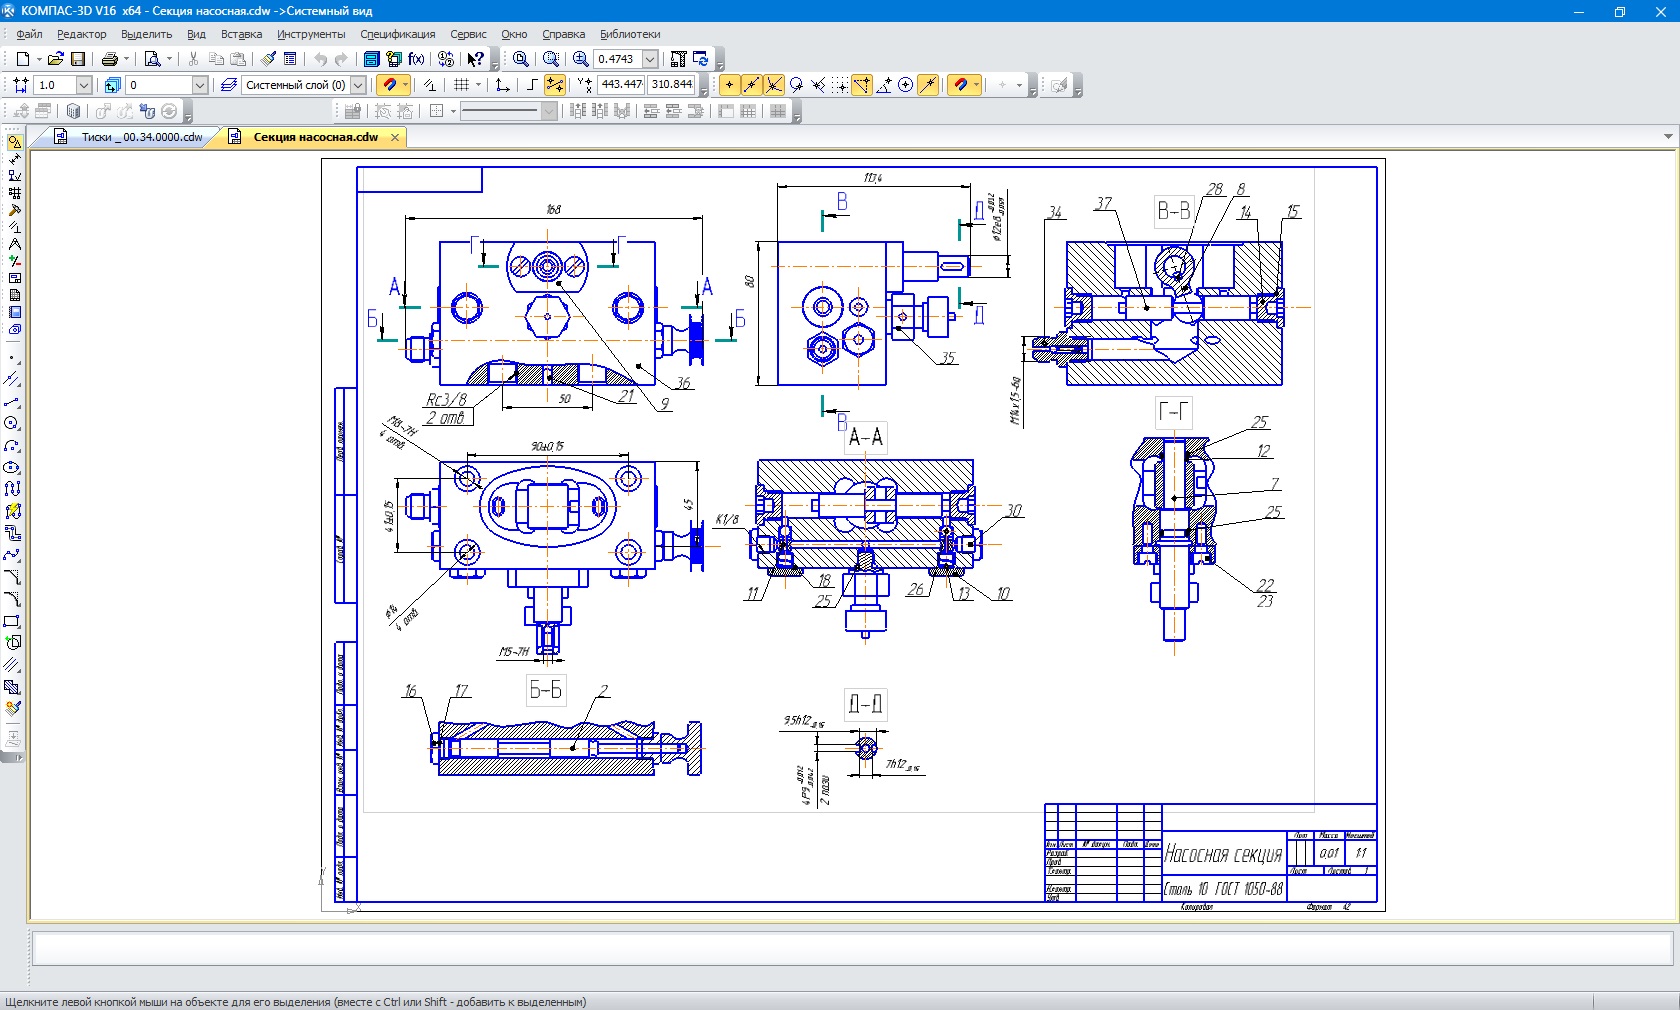Viewport: 1680px width, 1010px height.
Task: Open the New document dropdown arrow
Action: pyautogui.click(x=39, y=59)
